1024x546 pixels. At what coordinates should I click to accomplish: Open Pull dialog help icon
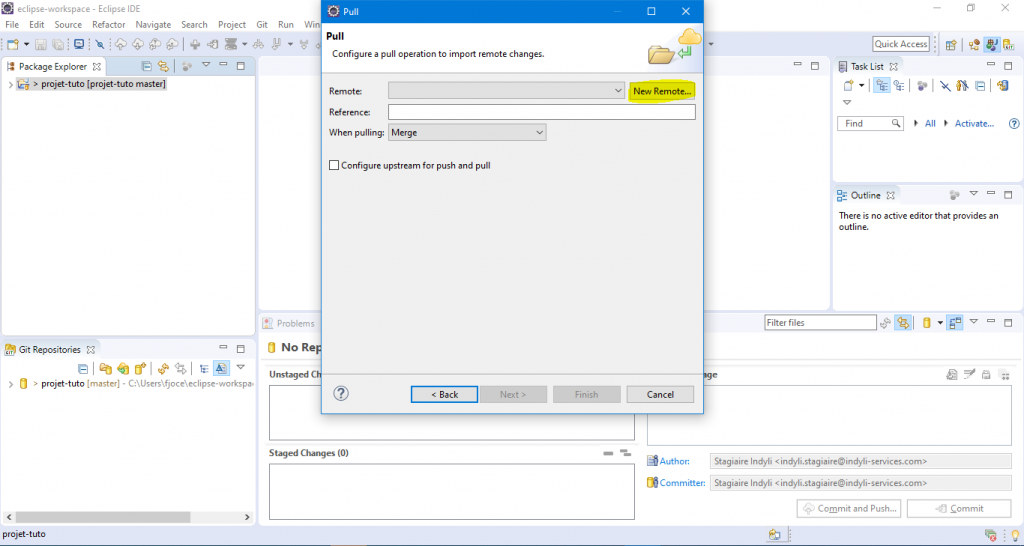341,393
